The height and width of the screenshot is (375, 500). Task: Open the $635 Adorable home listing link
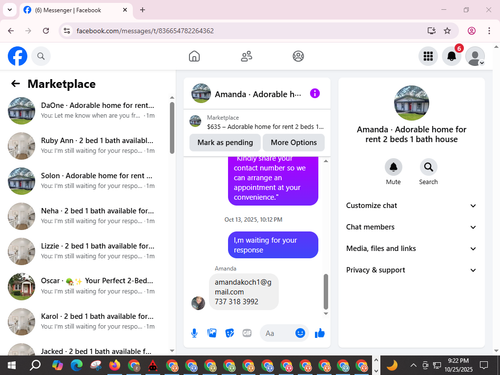(257, 122)
